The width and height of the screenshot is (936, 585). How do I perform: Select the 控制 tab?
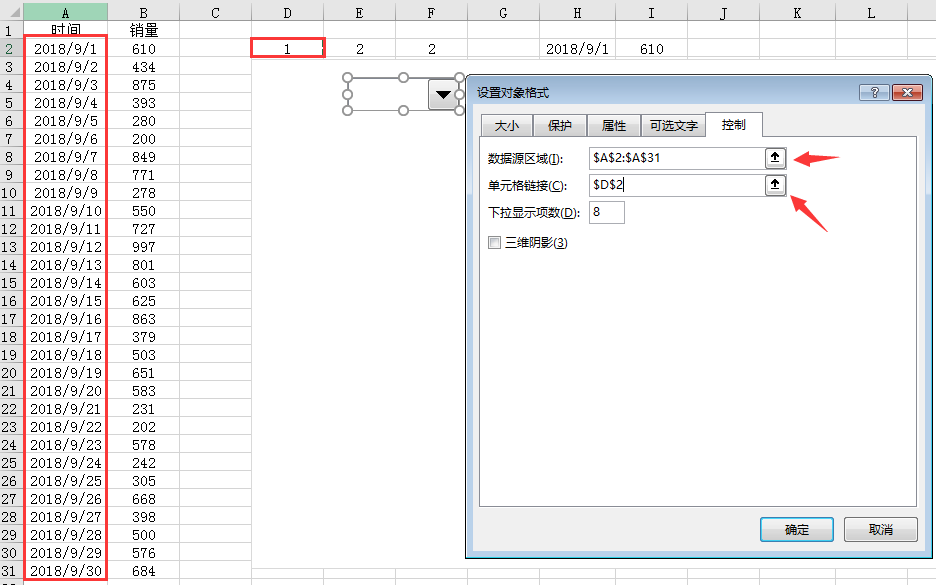point(734,124)
